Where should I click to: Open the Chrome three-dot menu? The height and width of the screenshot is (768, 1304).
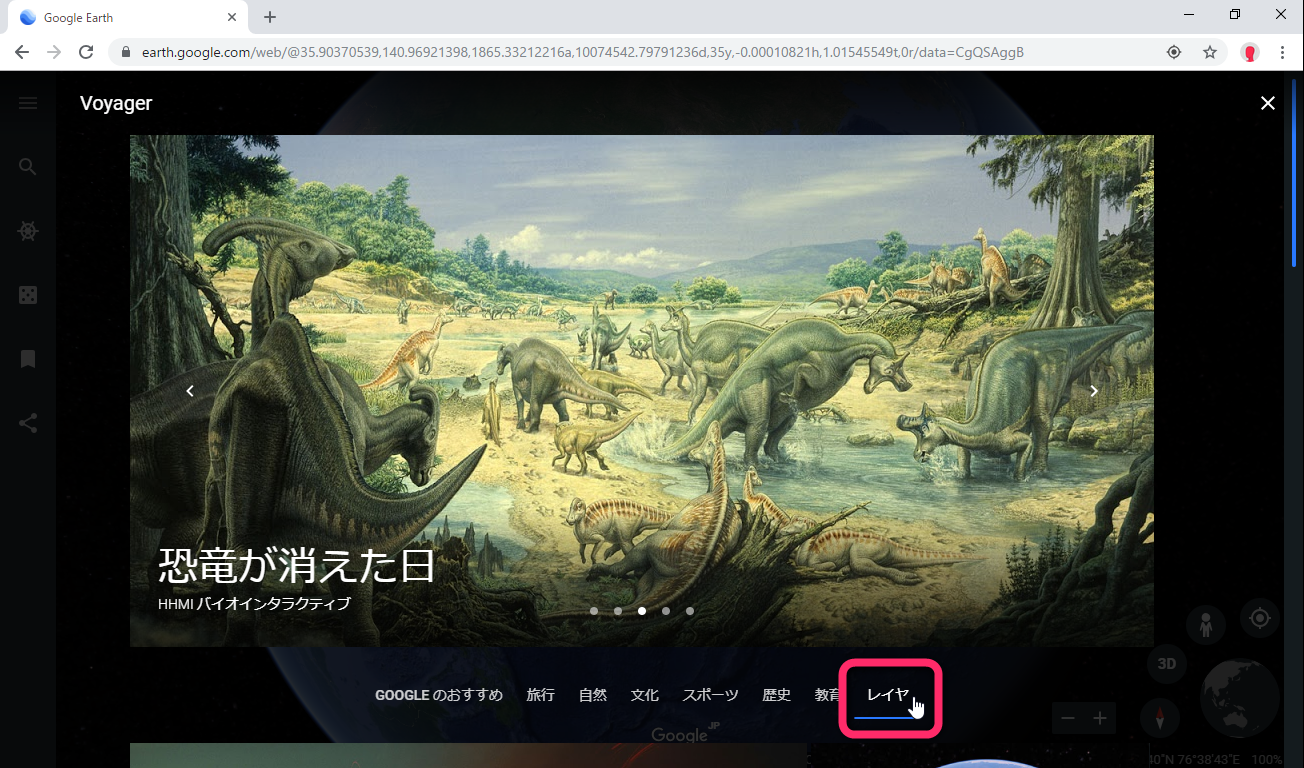click(x=1283, y=52)
